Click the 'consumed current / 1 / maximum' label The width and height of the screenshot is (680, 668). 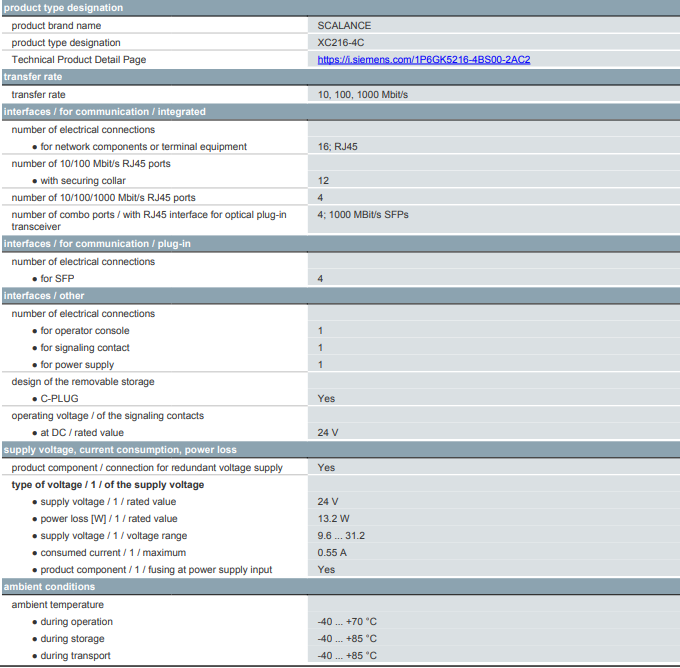(x=113, y=553)
